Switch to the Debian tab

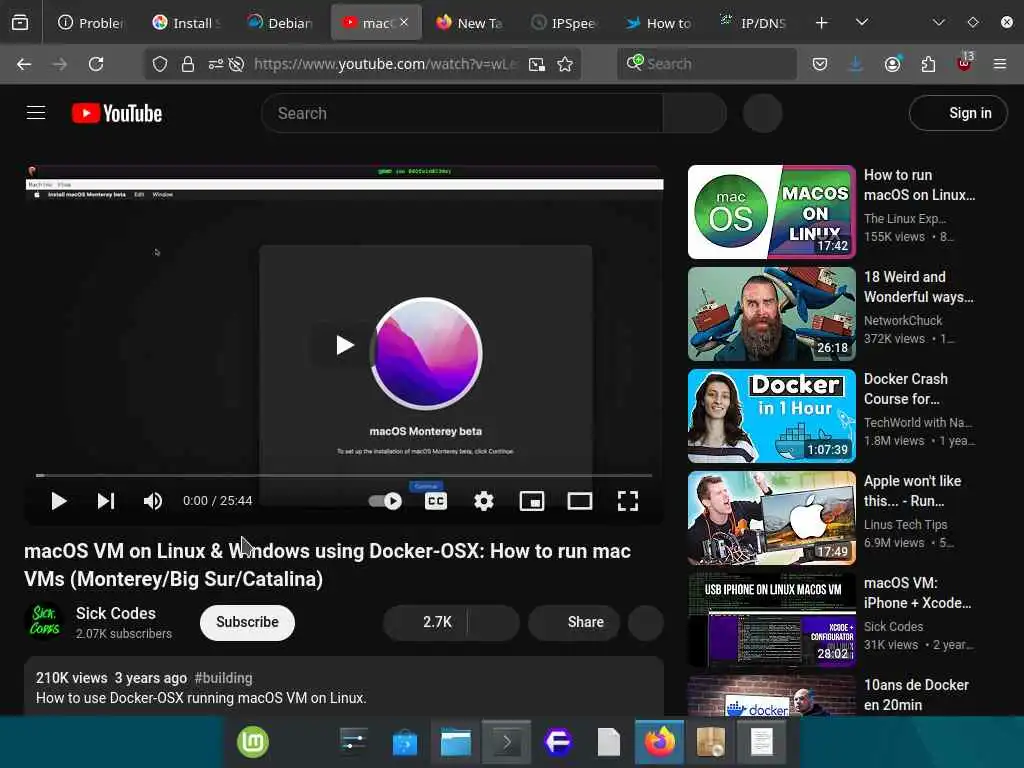click(x=281, y=23)
